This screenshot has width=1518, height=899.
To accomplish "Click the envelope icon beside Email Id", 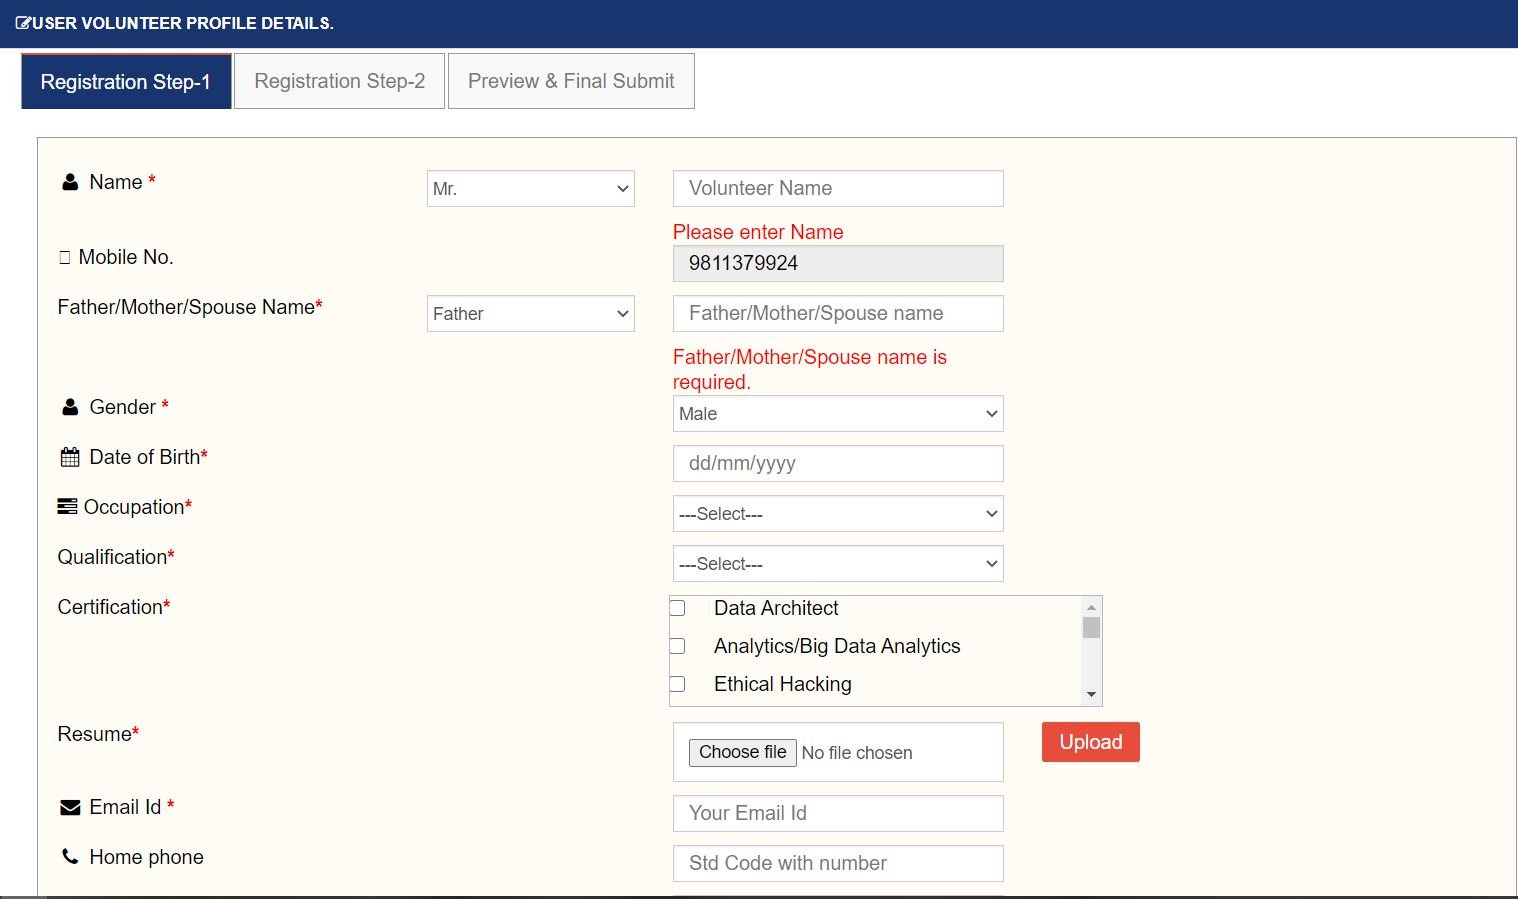I will pos(70,808).
